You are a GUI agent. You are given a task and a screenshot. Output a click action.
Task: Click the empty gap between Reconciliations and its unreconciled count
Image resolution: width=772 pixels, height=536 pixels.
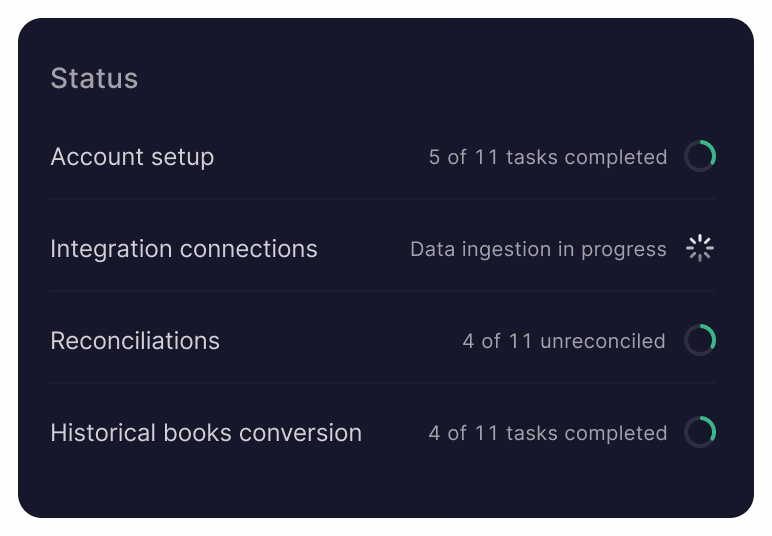tap(340, 341)
